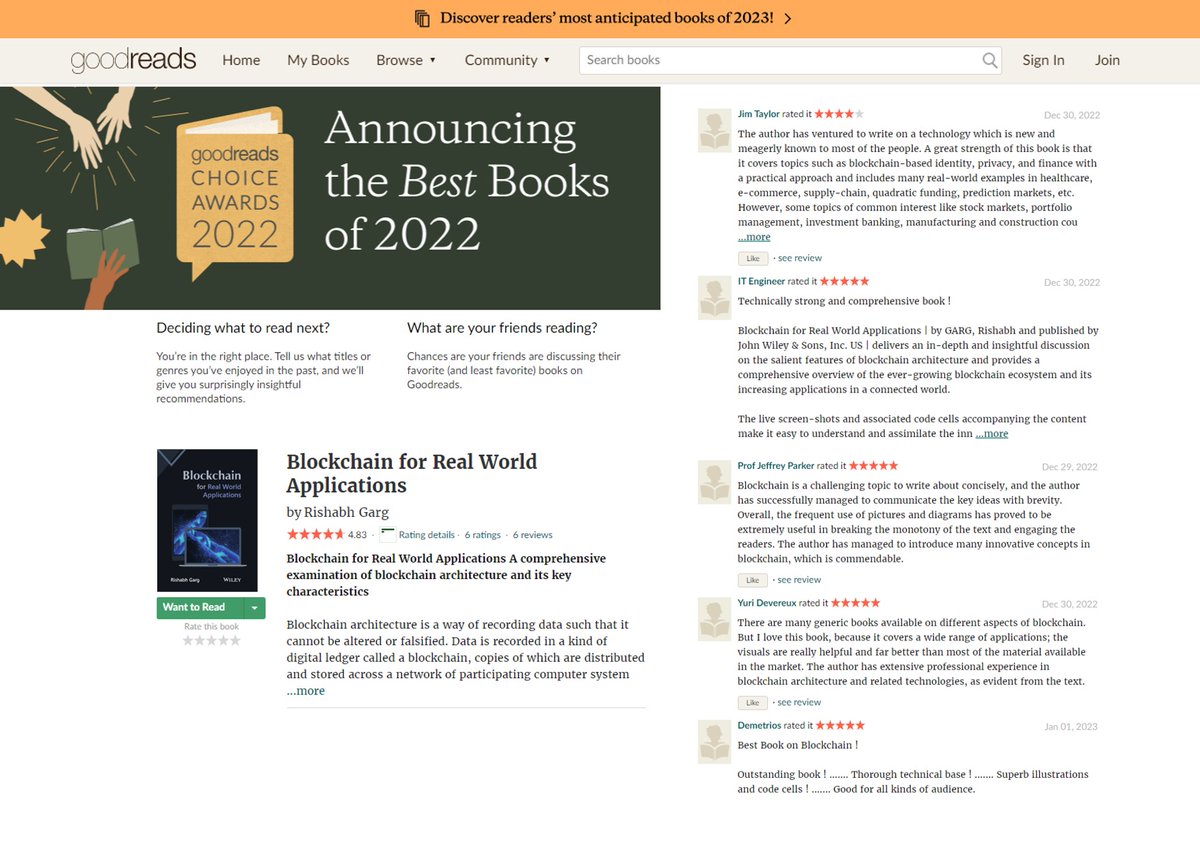Expand the Community menu
1200x847 pixels.
pos(508,60)
